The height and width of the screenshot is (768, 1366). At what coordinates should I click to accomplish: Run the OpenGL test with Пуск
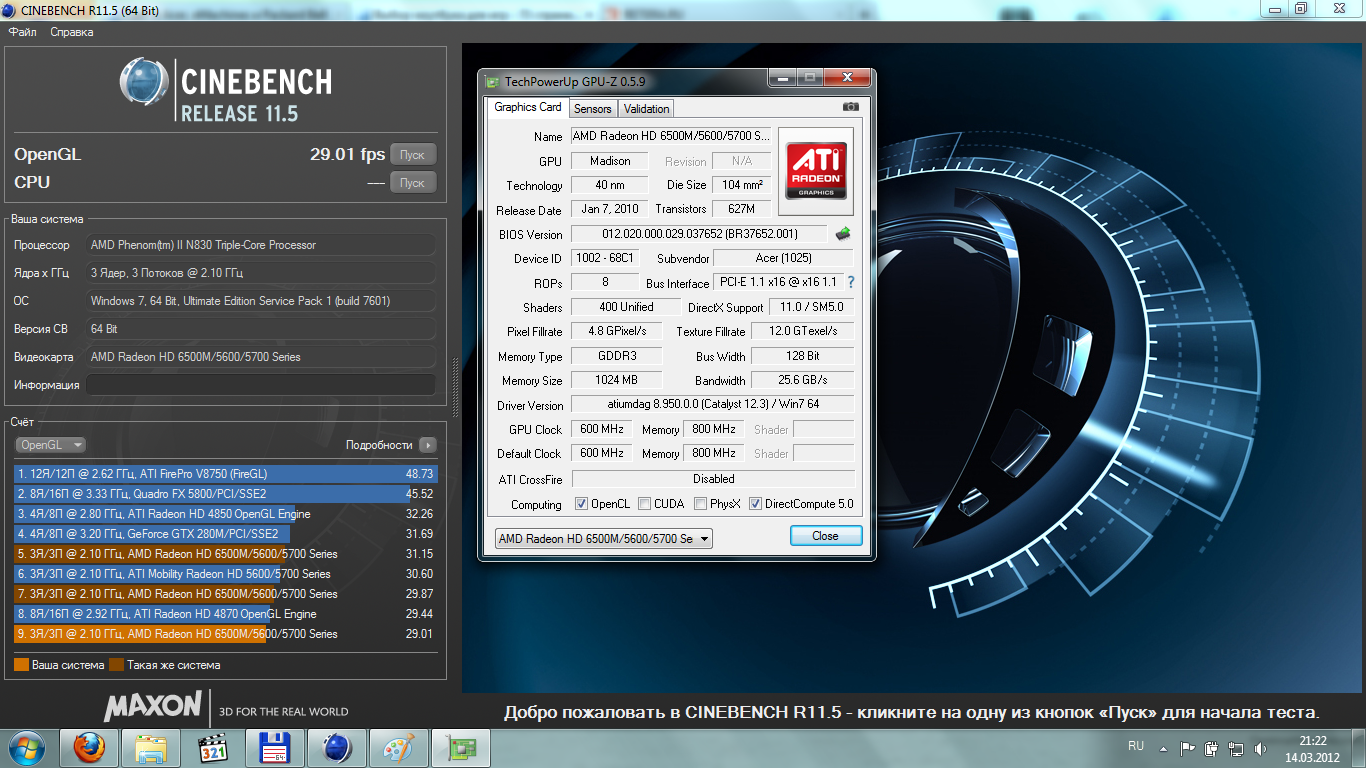(413, 155)
